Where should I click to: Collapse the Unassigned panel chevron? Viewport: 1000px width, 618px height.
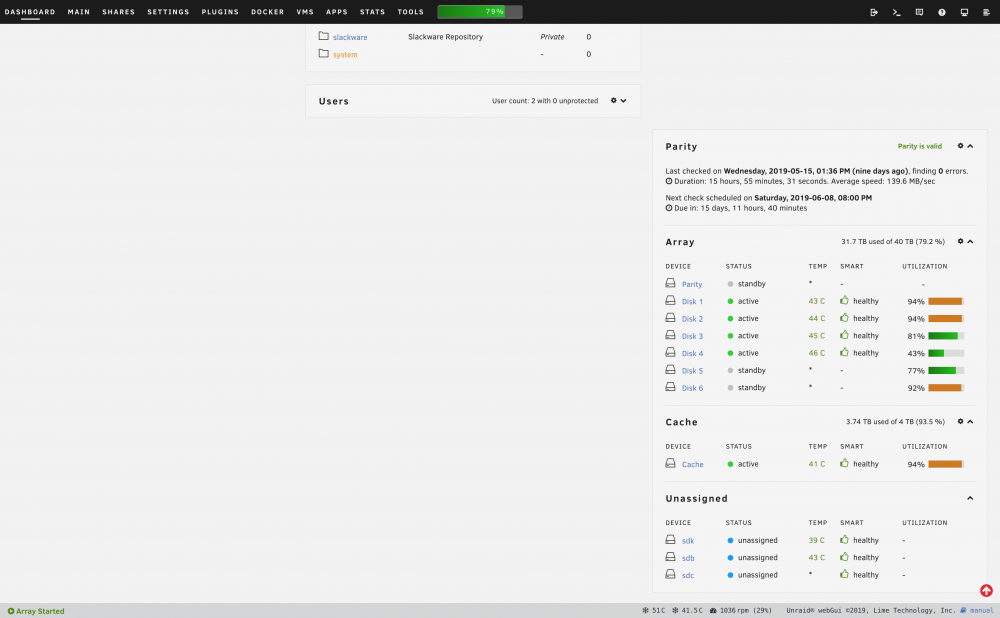[970, 498]
